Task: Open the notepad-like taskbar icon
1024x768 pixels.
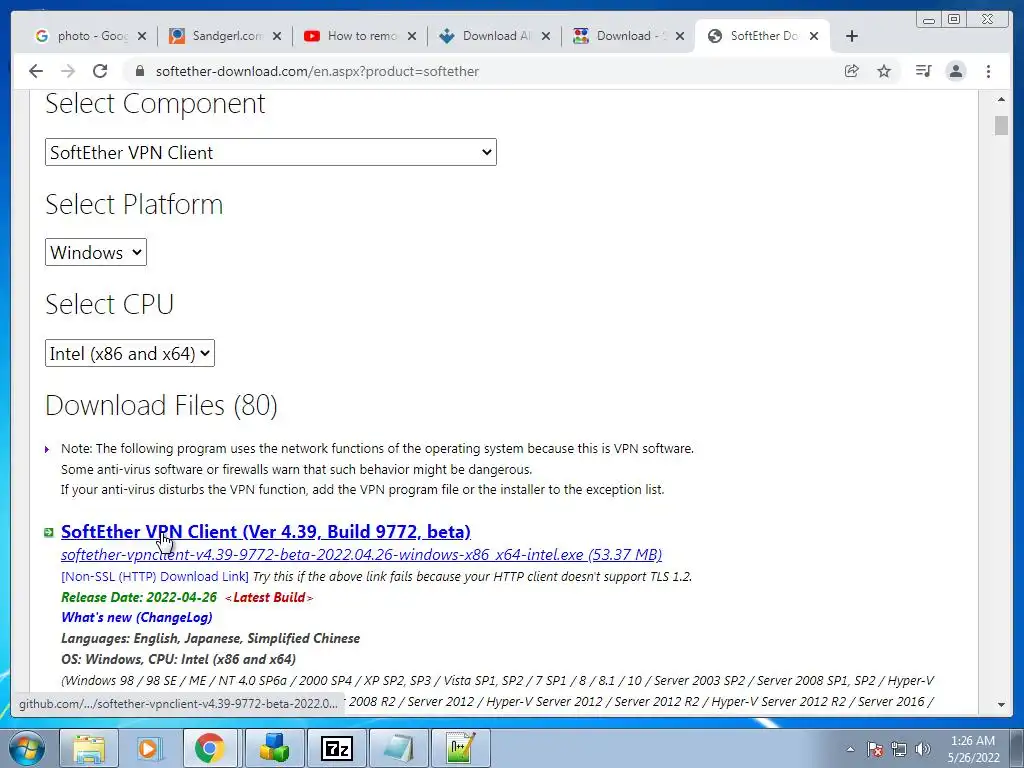Action: [x=398, y=748]
